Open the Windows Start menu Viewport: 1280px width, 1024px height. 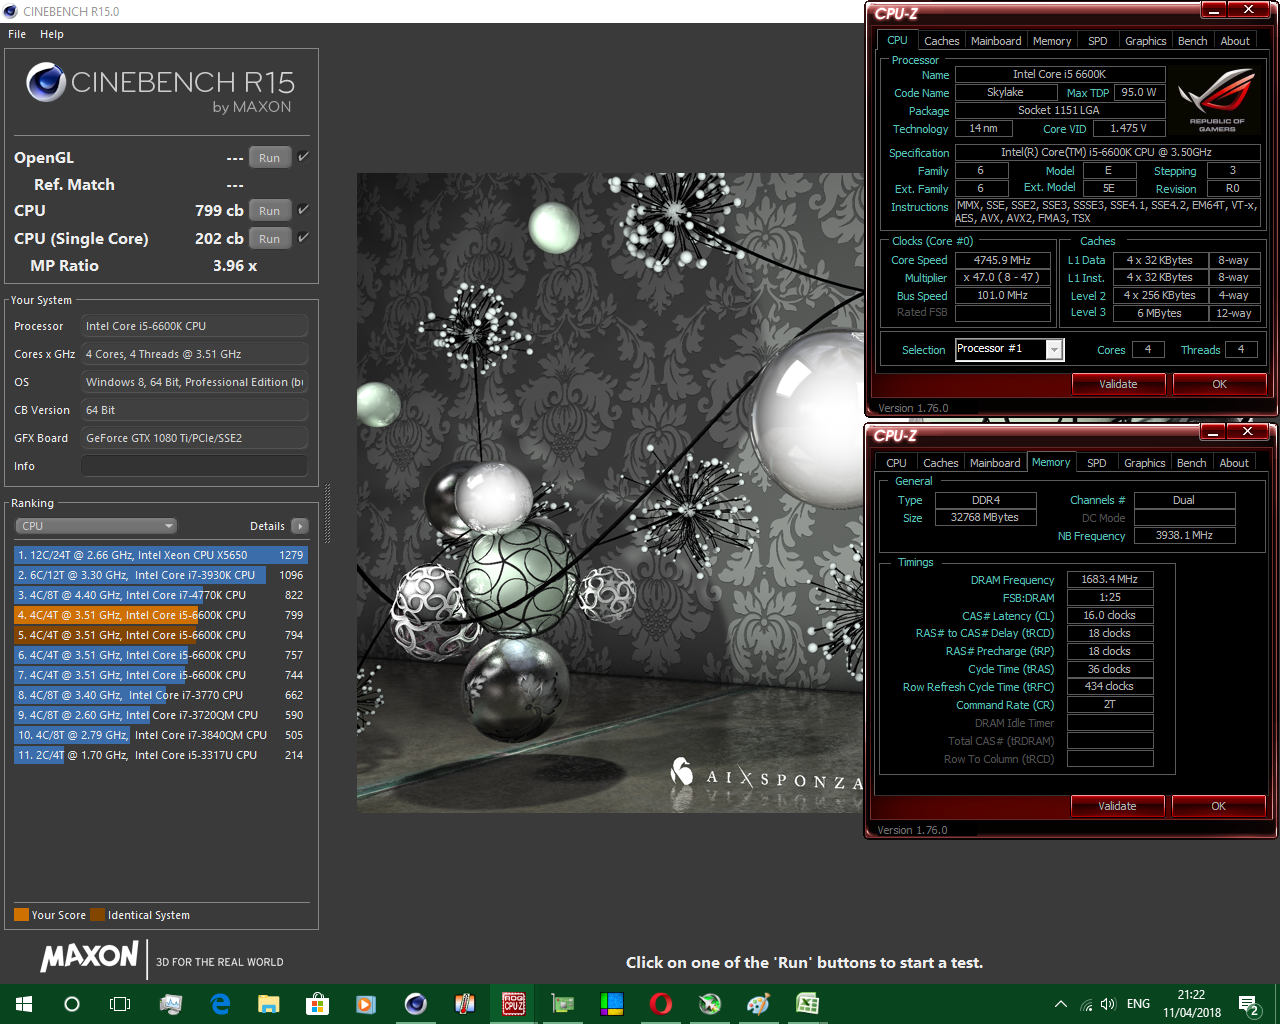coord(24,1003)
